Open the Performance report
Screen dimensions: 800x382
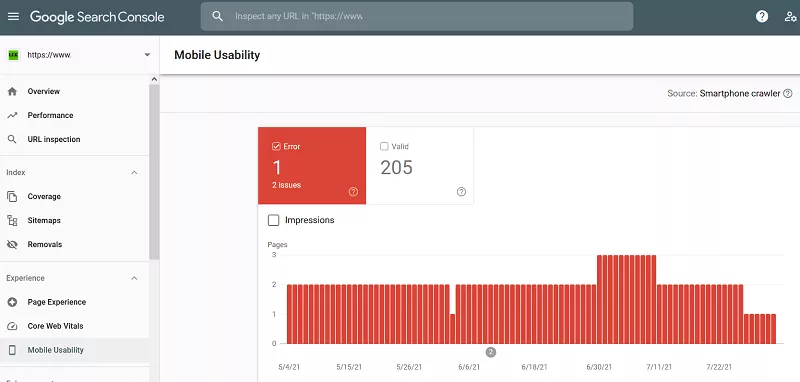click(x=74, y=116)
